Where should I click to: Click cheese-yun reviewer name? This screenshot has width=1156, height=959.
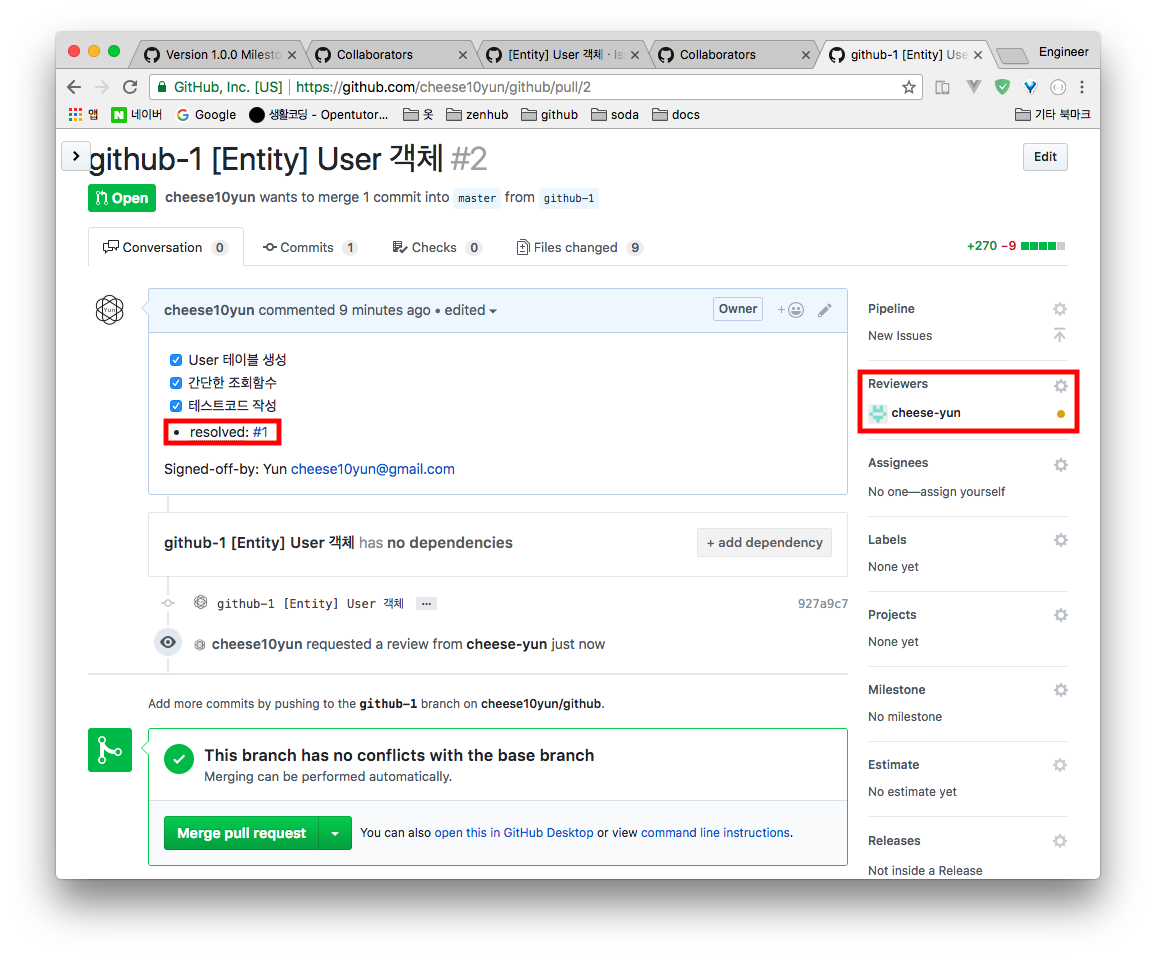click(925, 413)
